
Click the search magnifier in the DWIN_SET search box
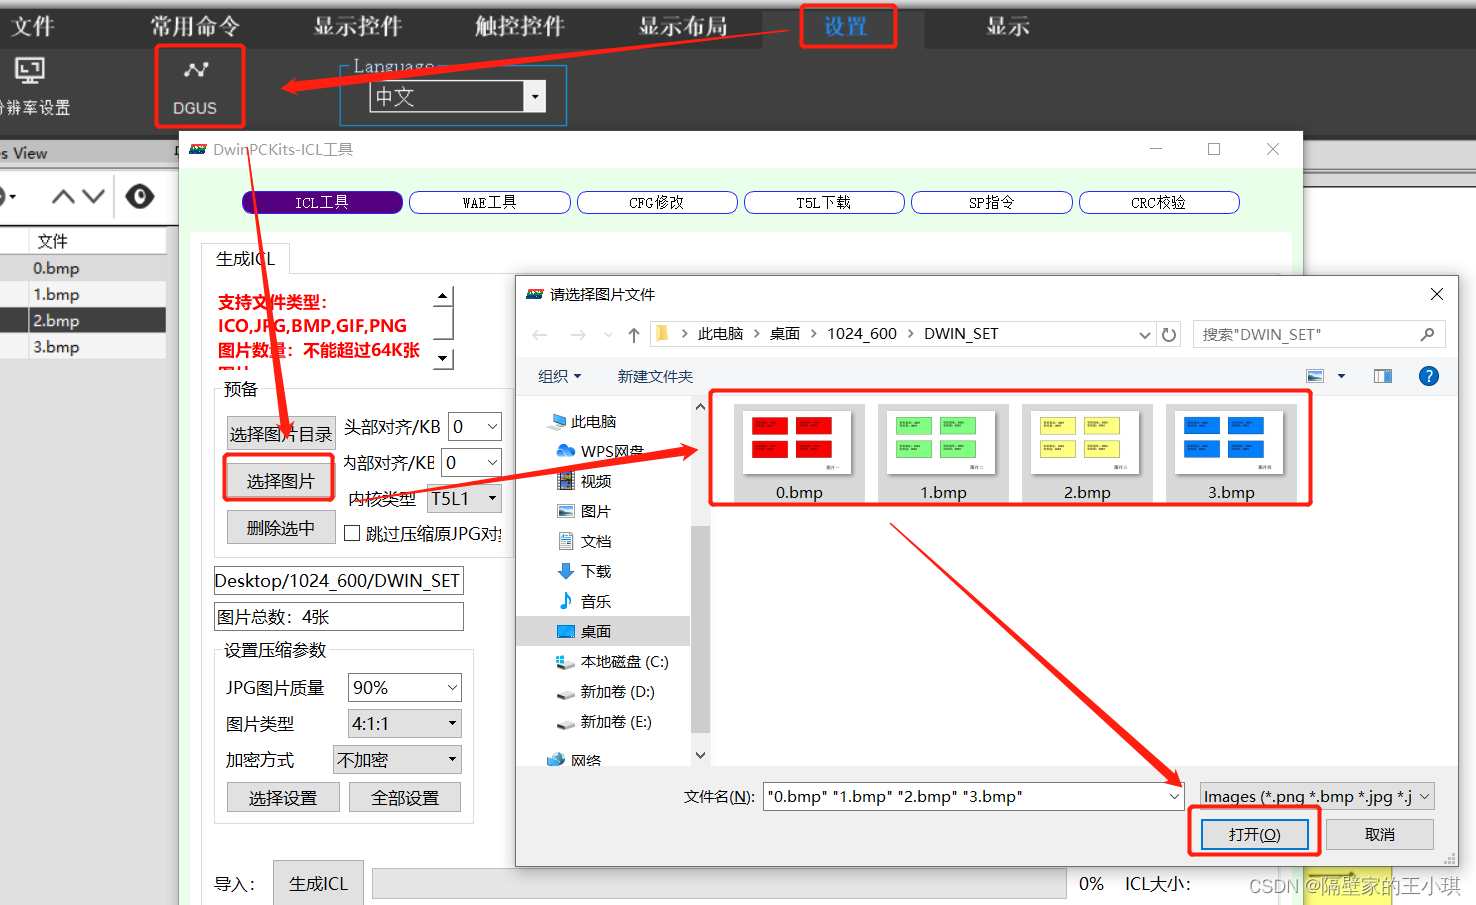[1428, 333]
